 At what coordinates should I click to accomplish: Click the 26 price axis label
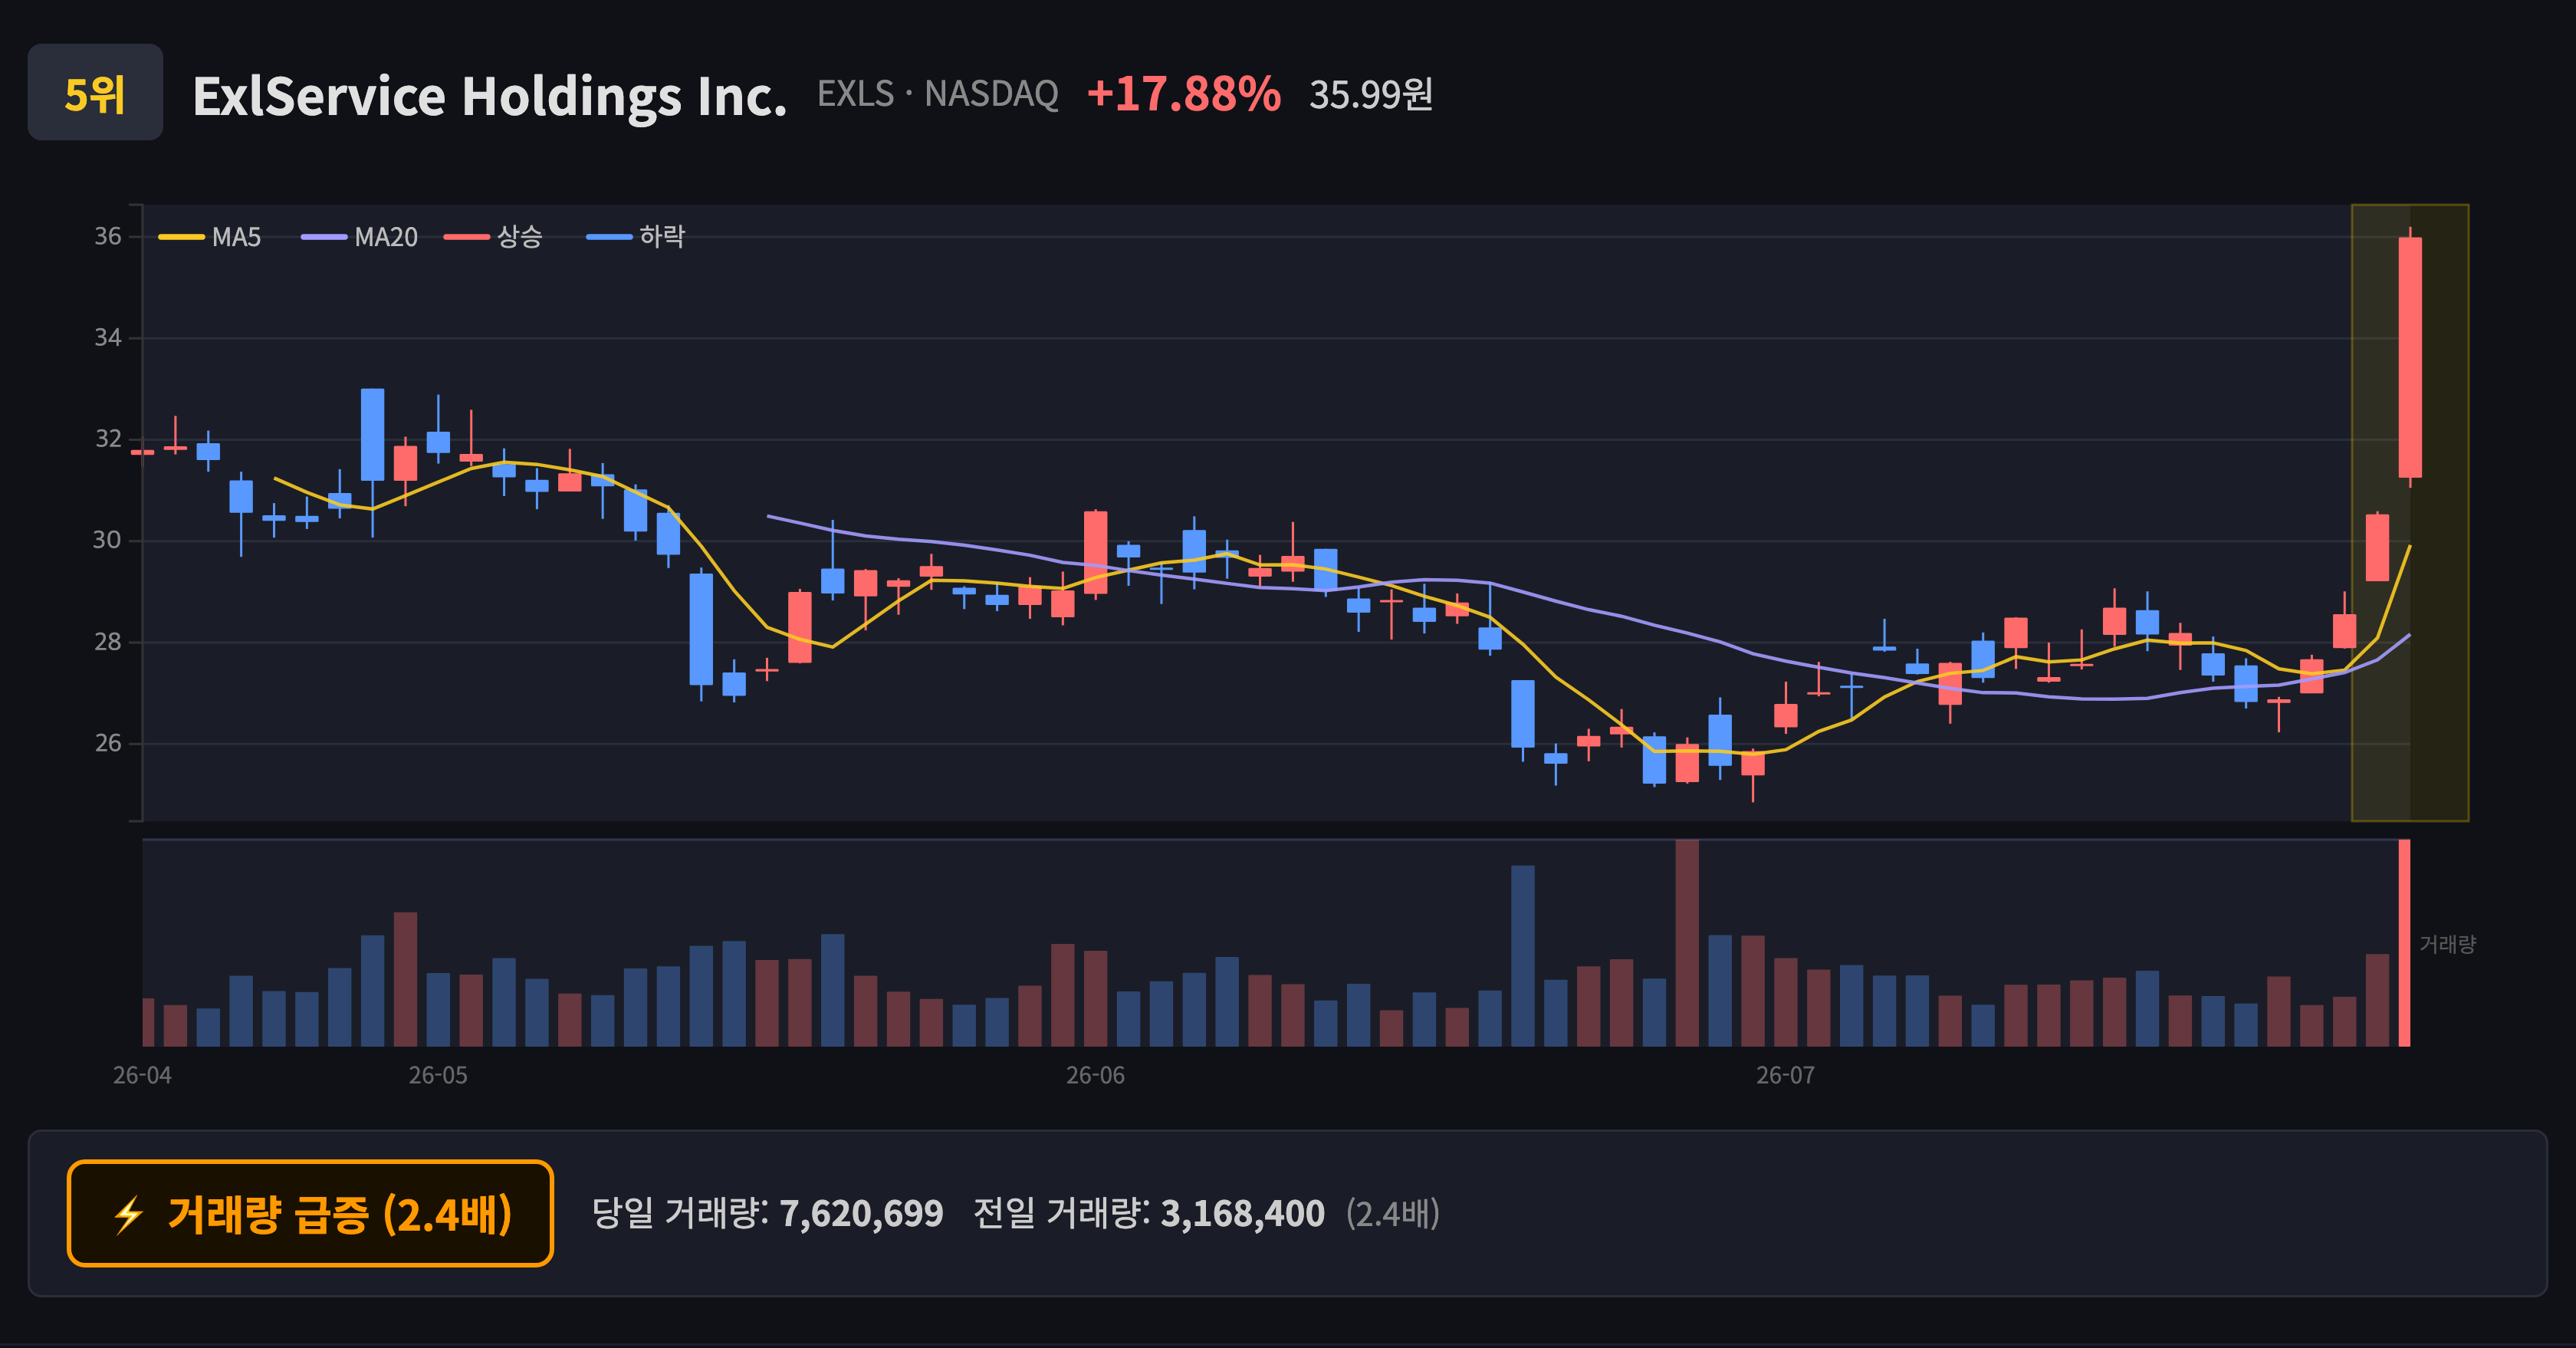coord(108,742)
